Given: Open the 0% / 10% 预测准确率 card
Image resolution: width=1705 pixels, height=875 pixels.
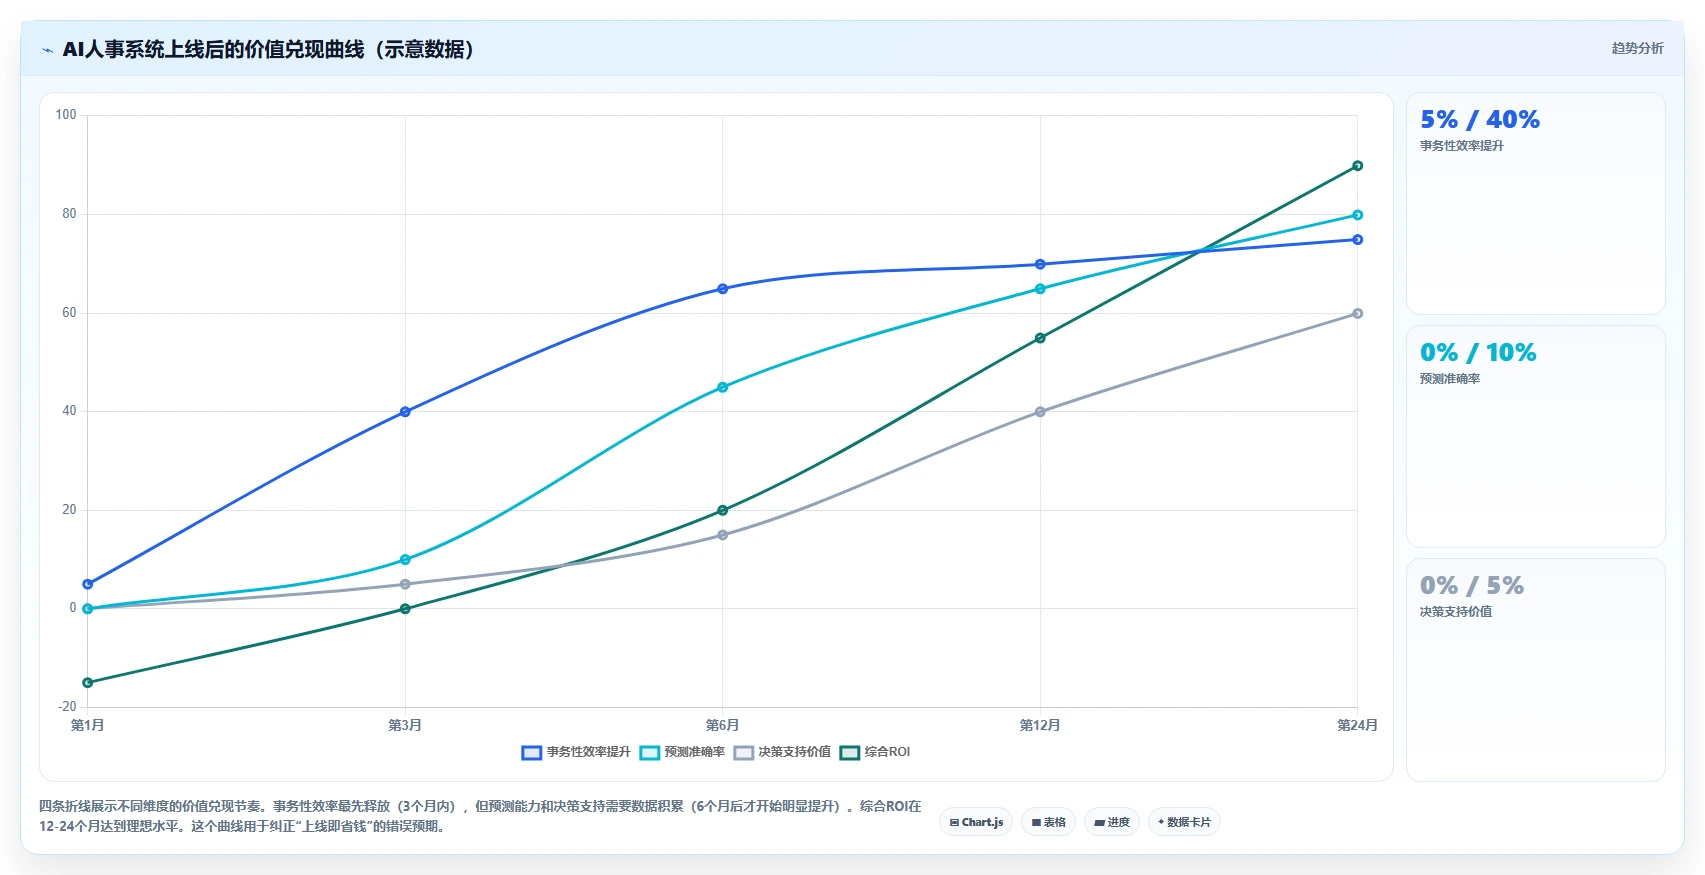Looking at the screenshot, I should click(x=1535, y=436).
